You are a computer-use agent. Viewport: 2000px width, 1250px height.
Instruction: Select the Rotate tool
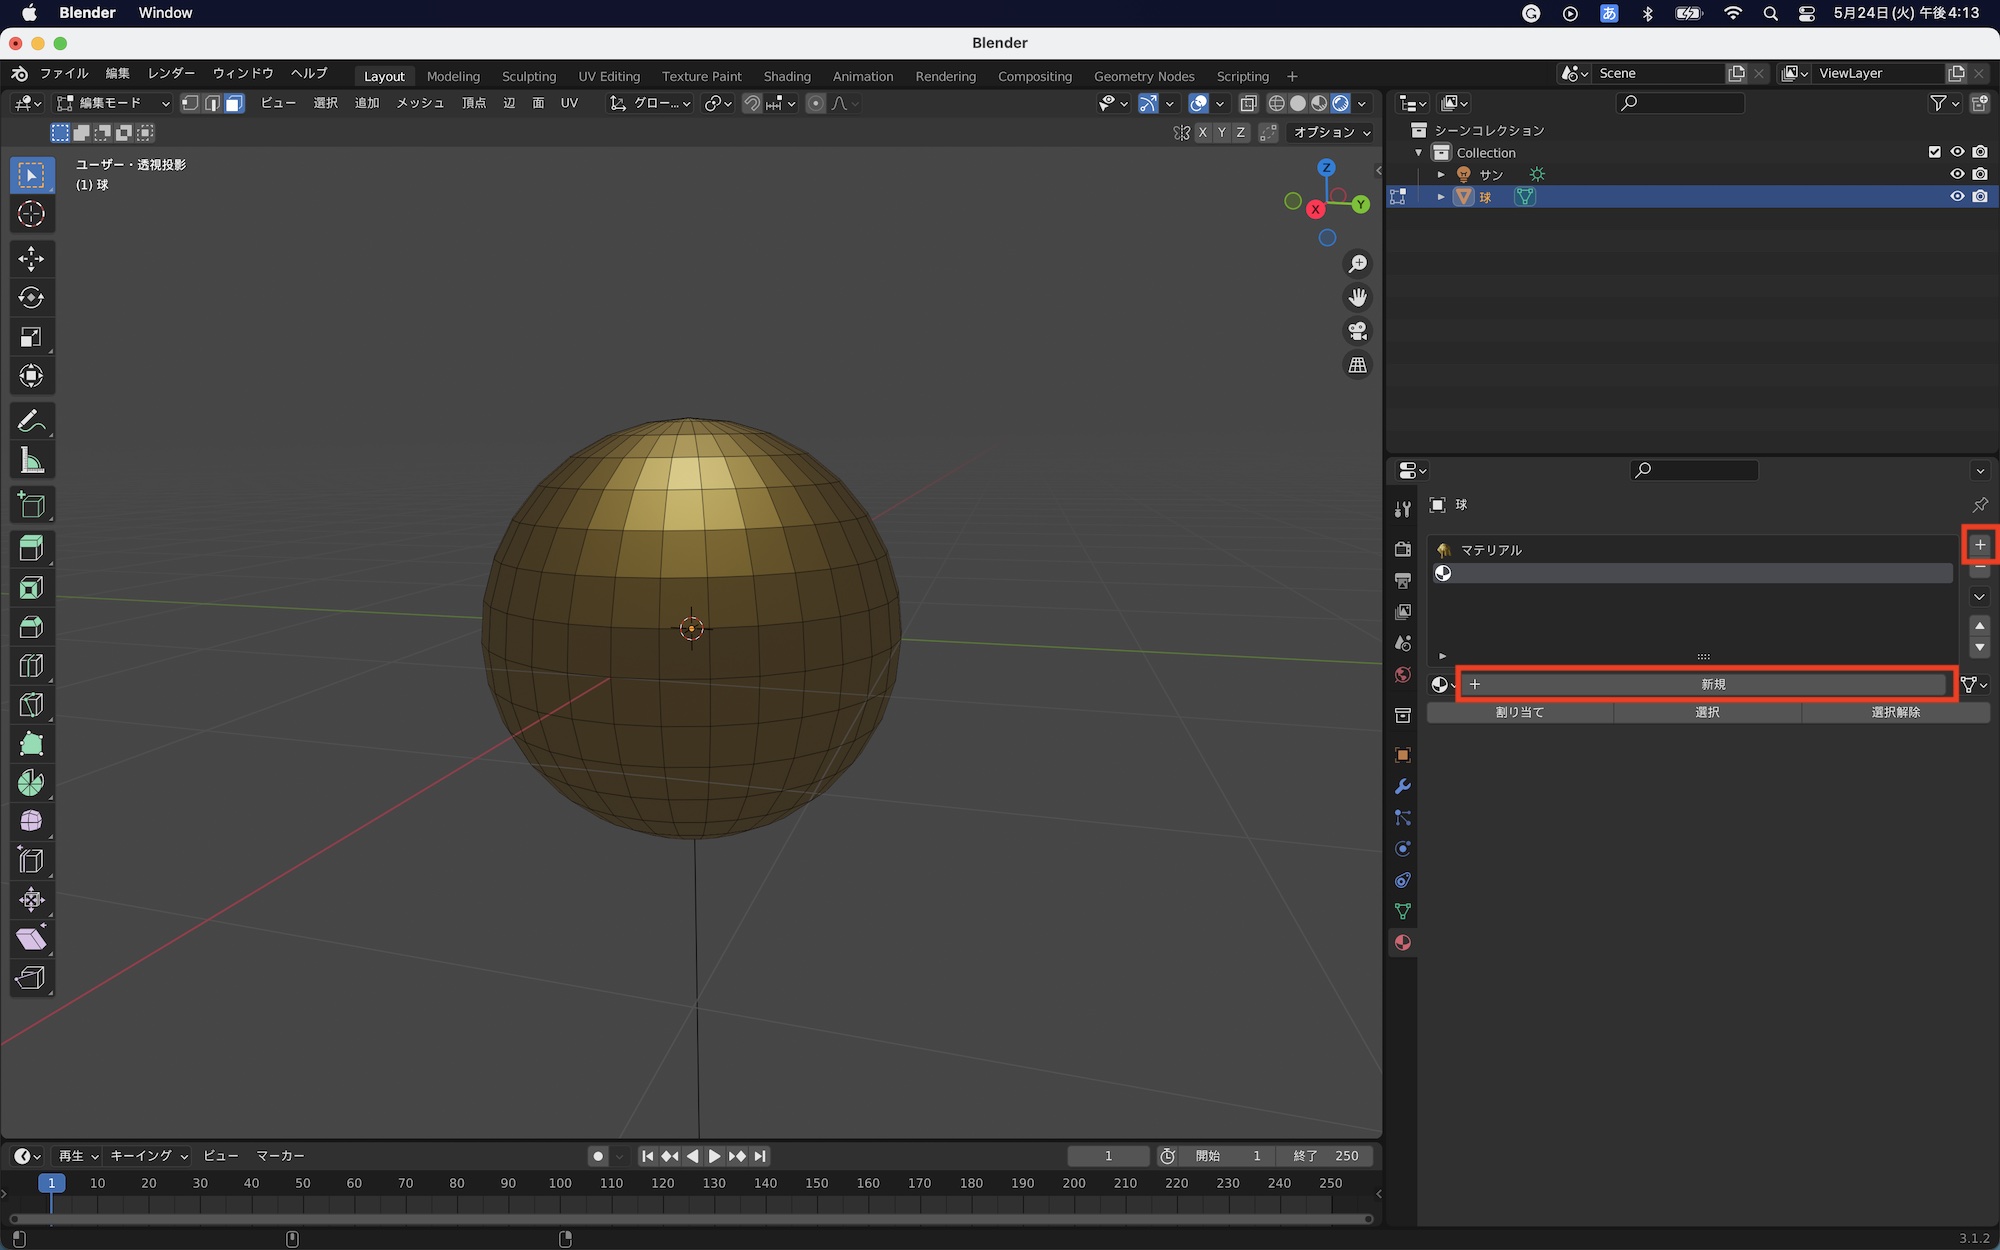tap(31, 297)
